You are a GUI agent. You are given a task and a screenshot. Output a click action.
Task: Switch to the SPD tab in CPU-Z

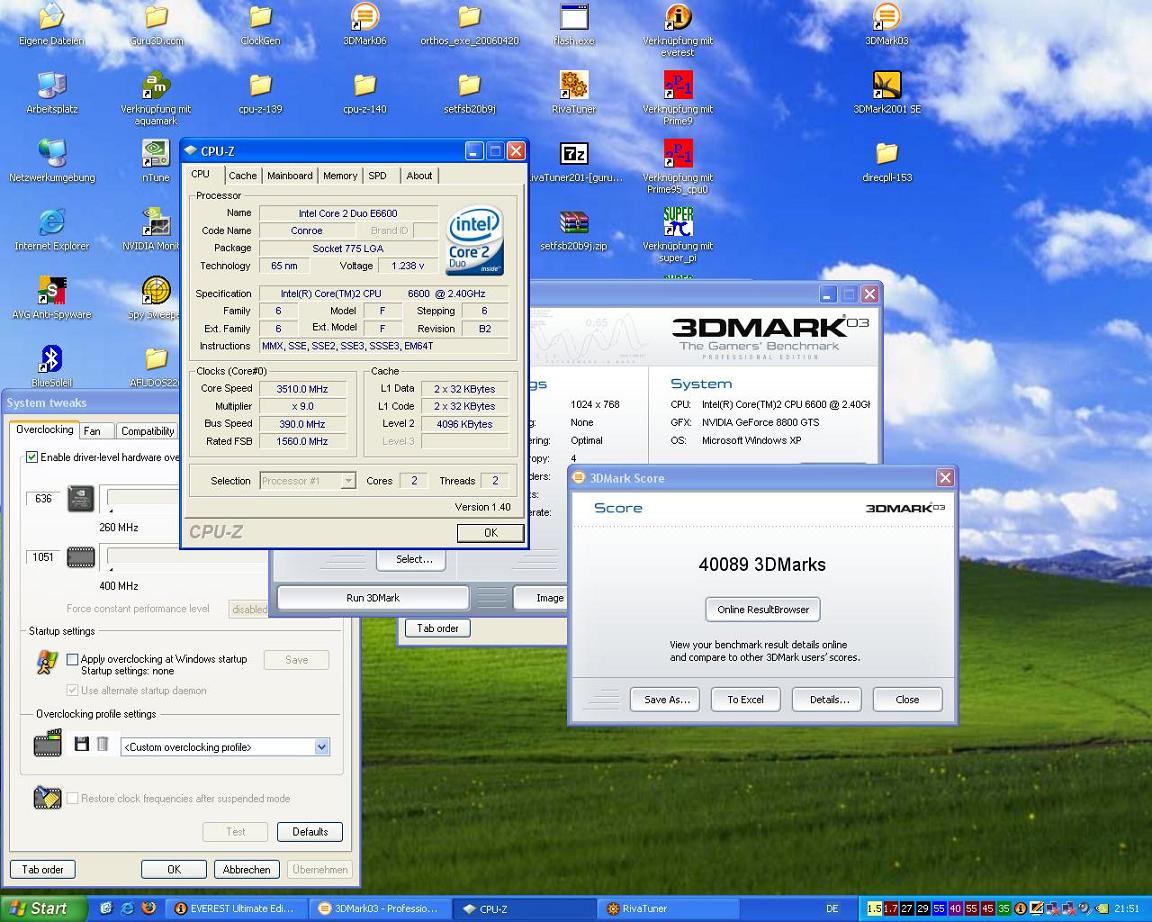pyautogui.click(x=378, y=176)
